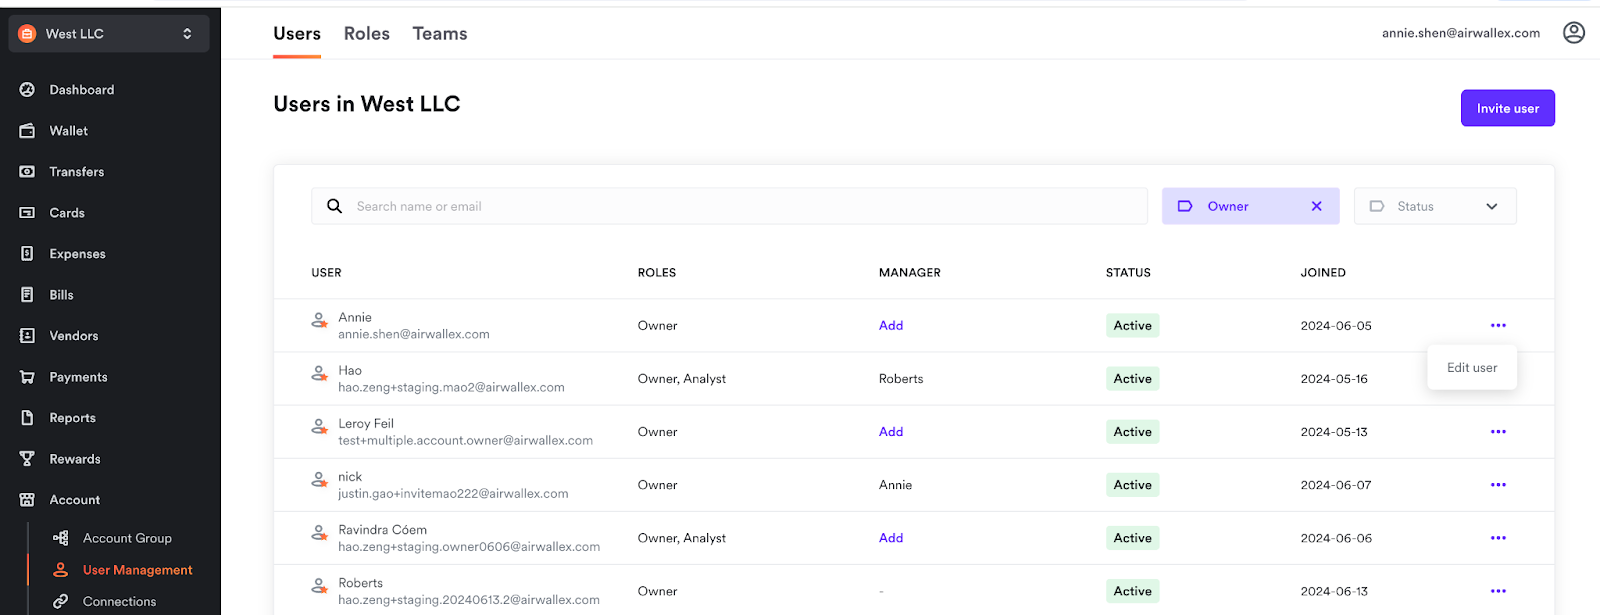Open Connections in the Account submenu
1600x615 pixels.
point(119,601)
